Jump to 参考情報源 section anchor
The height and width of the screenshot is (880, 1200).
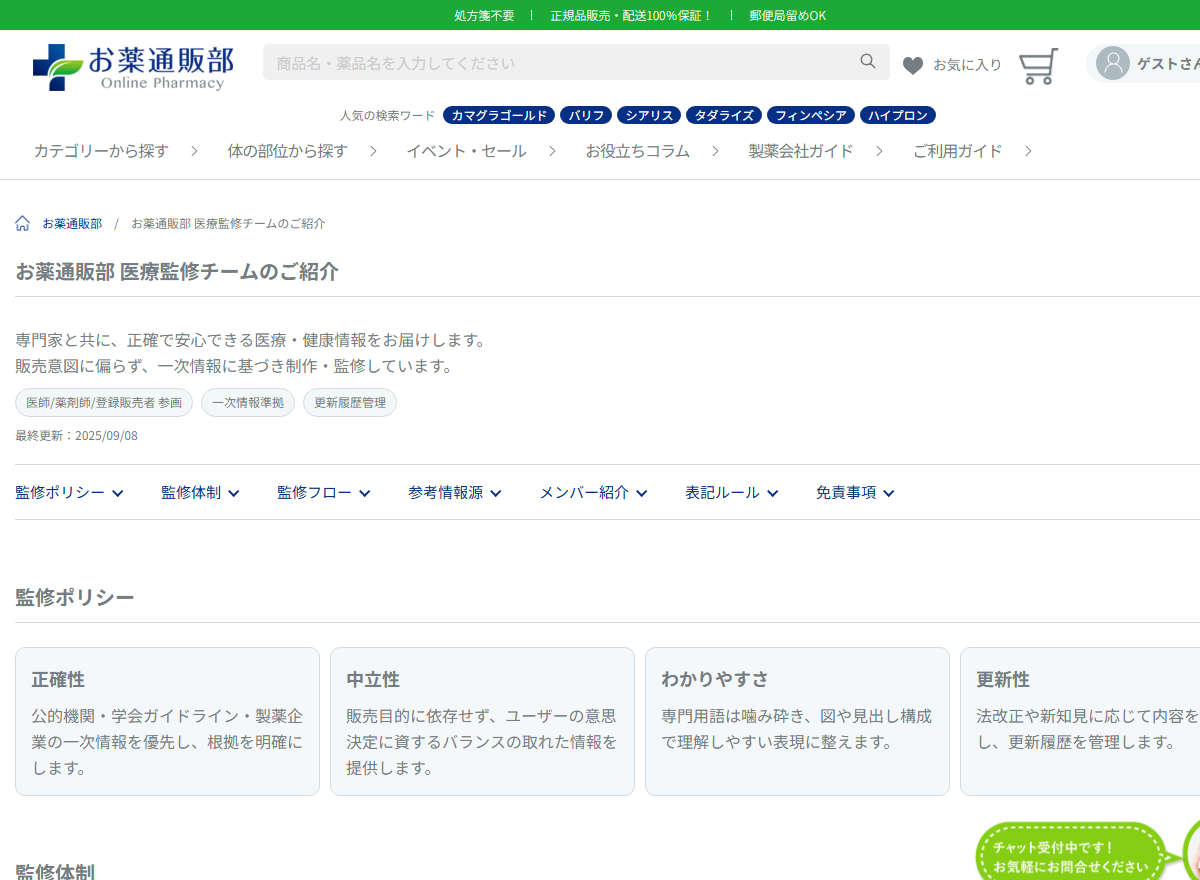455,492
